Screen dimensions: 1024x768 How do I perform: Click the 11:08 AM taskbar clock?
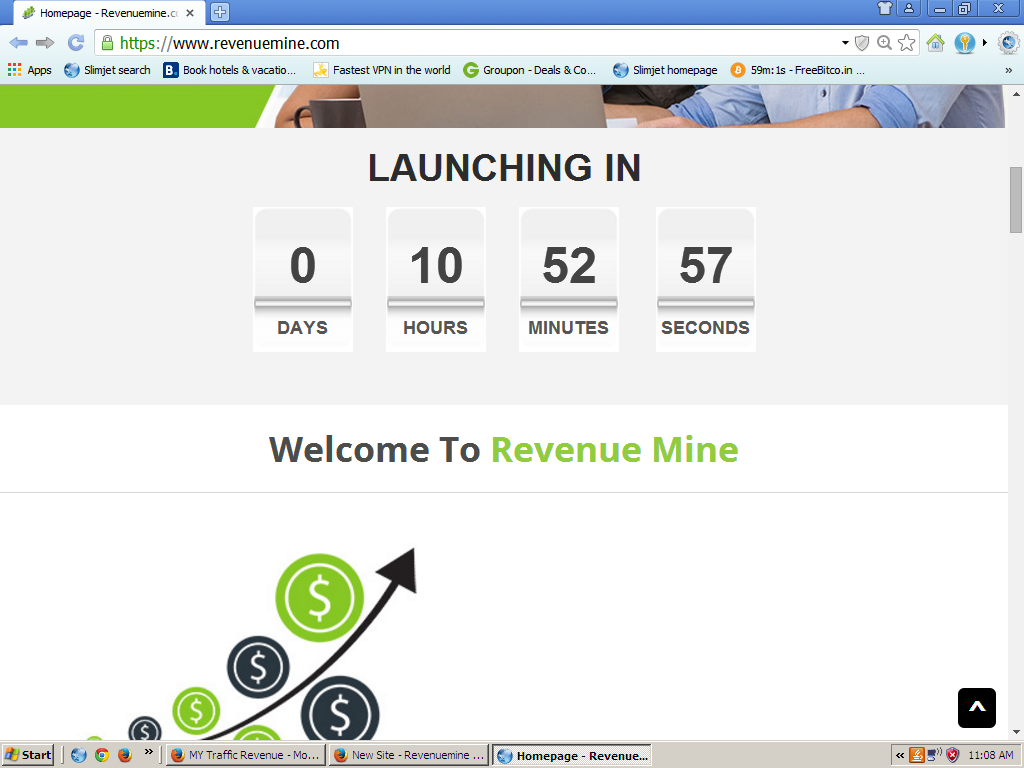pyautogui.click(x=991, y=755)
